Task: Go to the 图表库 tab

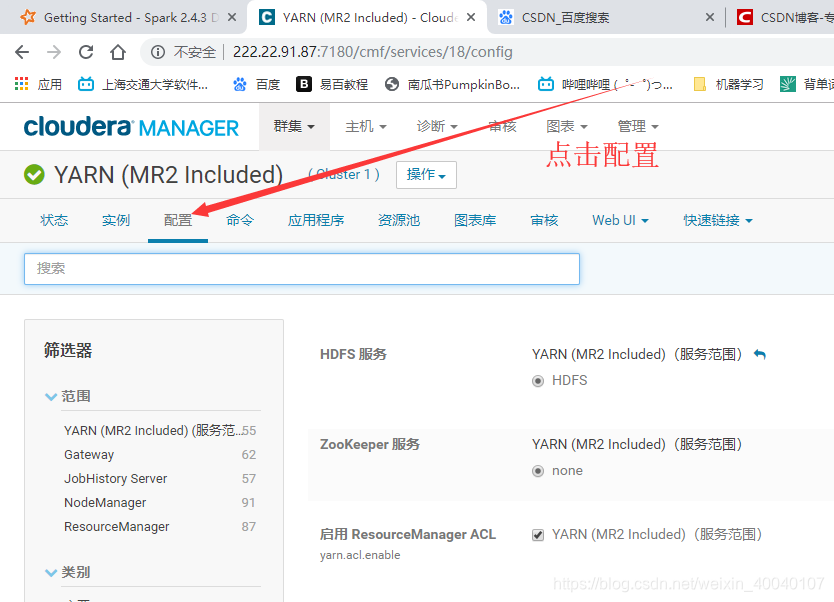Action: click(x=475, y=220)
